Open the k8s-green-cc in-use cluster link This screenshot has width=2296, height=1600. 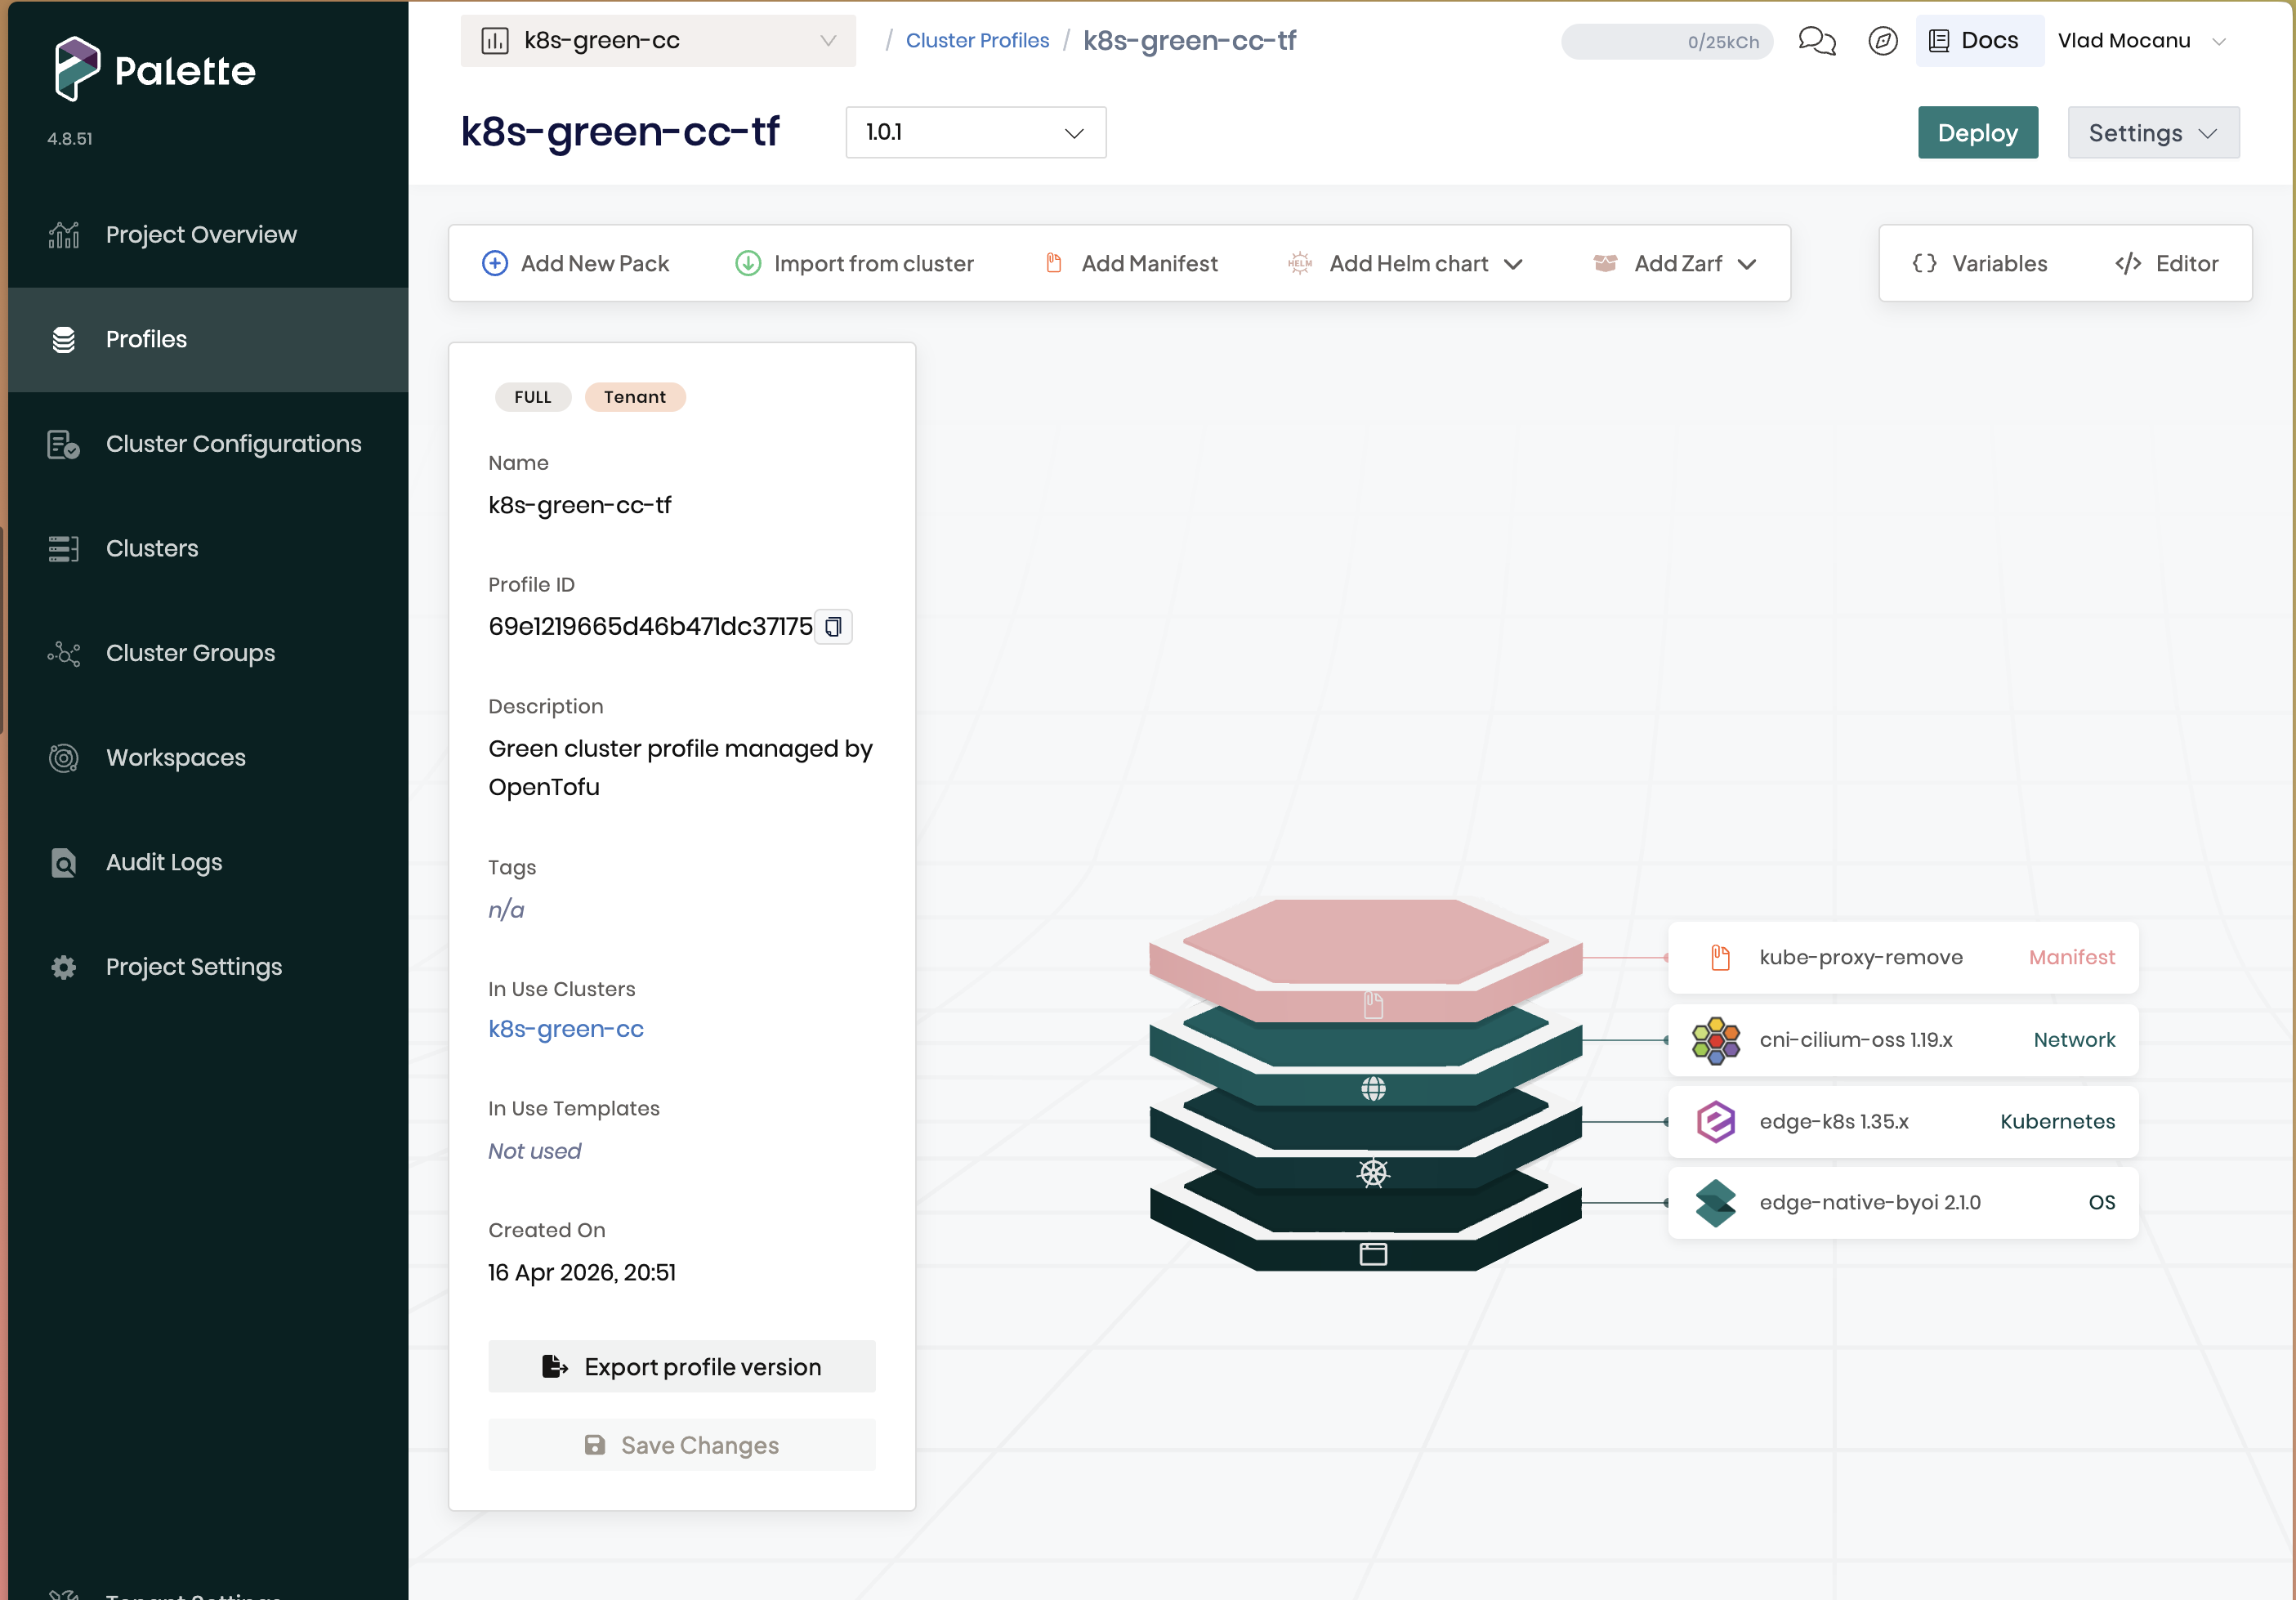(566, 1029)
